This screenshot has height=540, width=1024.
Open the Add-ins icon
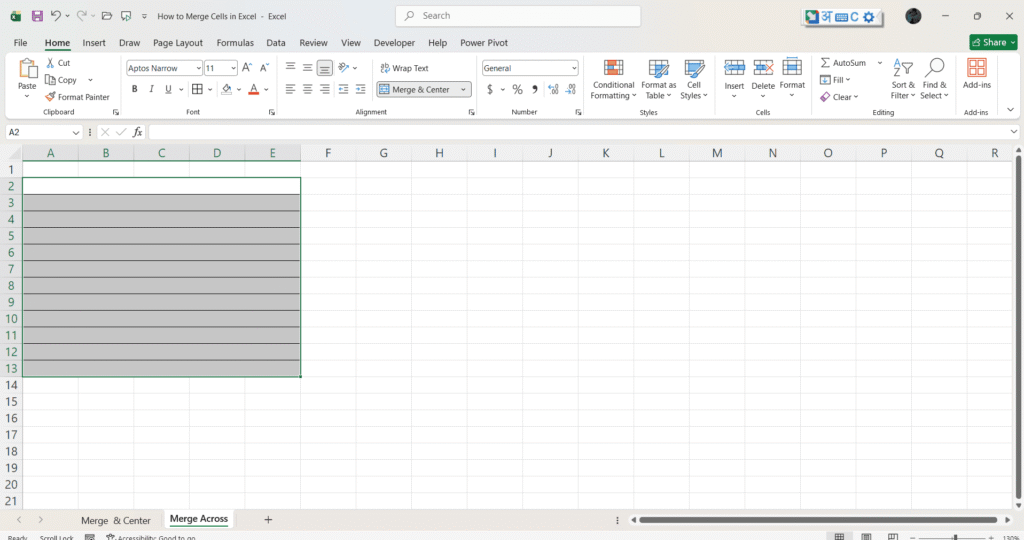coord(977,68)
